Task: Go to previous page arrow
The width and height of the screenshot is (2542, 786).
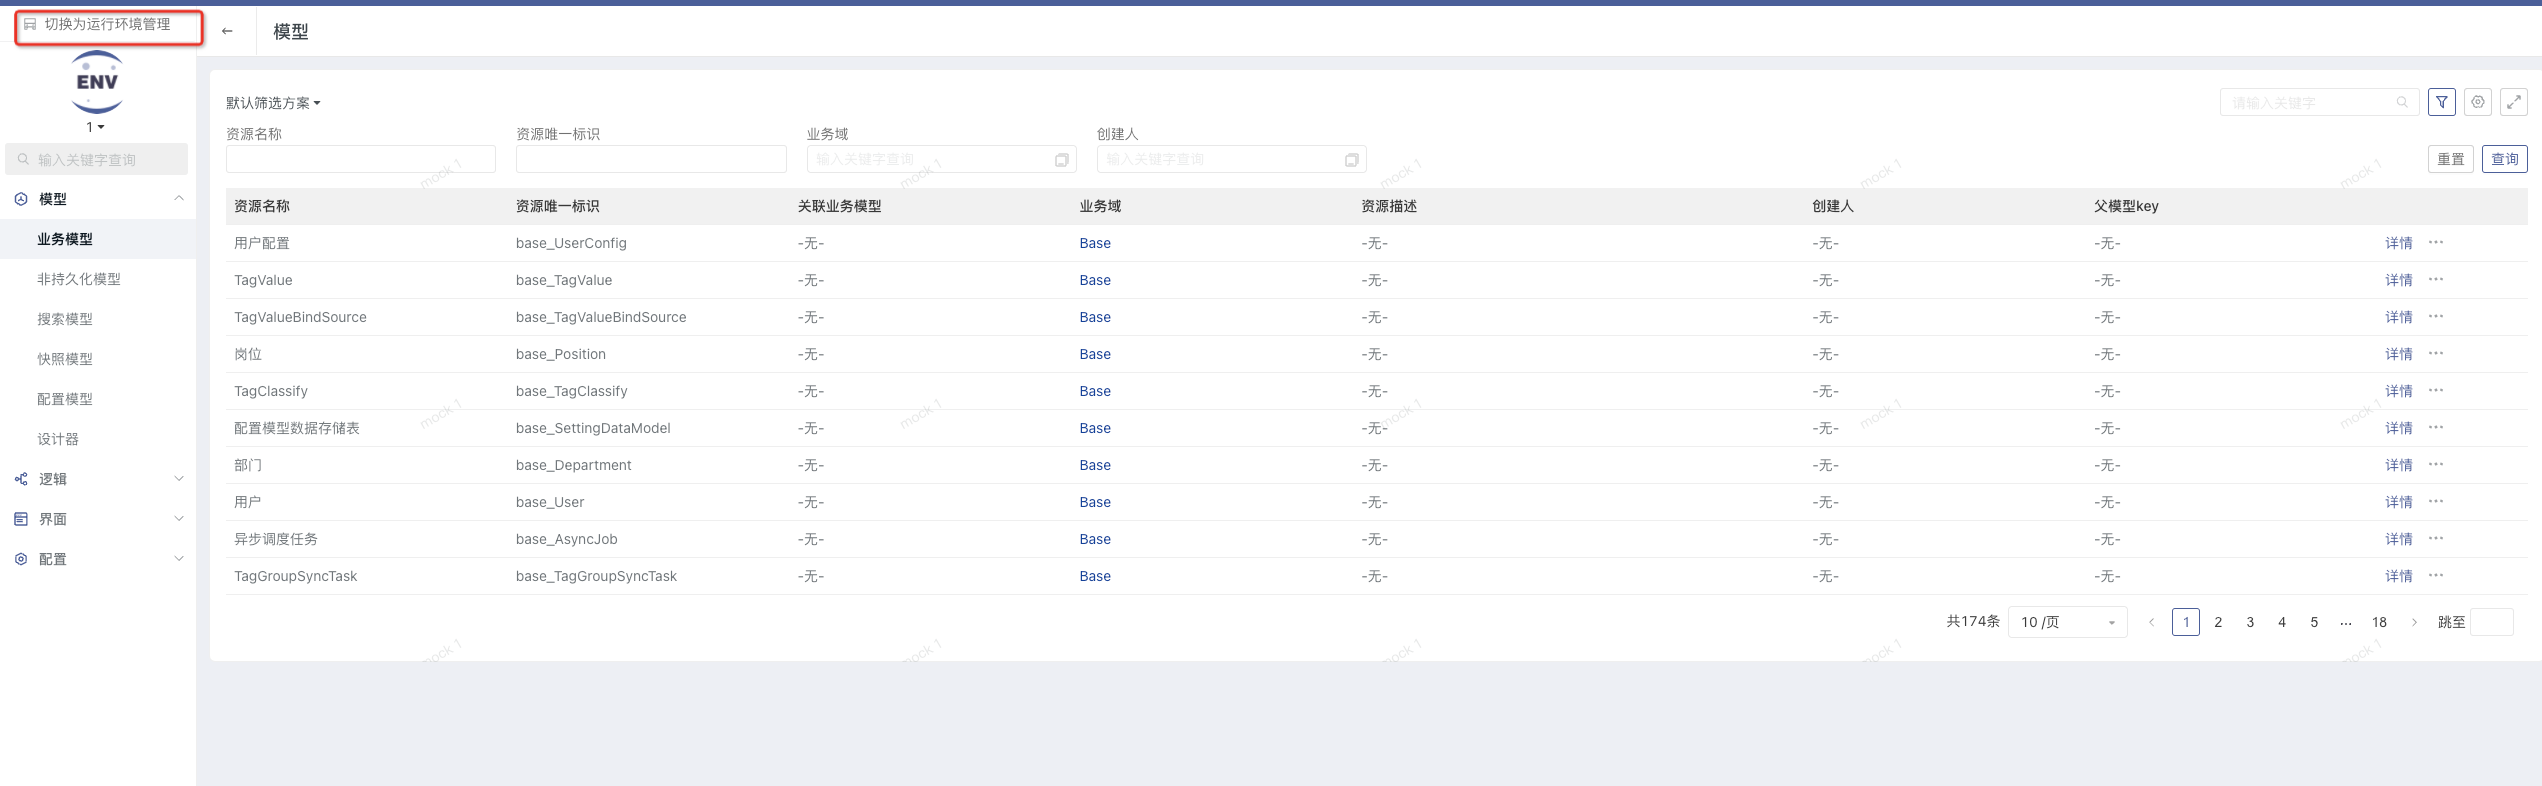Action: pos(2151,622)
